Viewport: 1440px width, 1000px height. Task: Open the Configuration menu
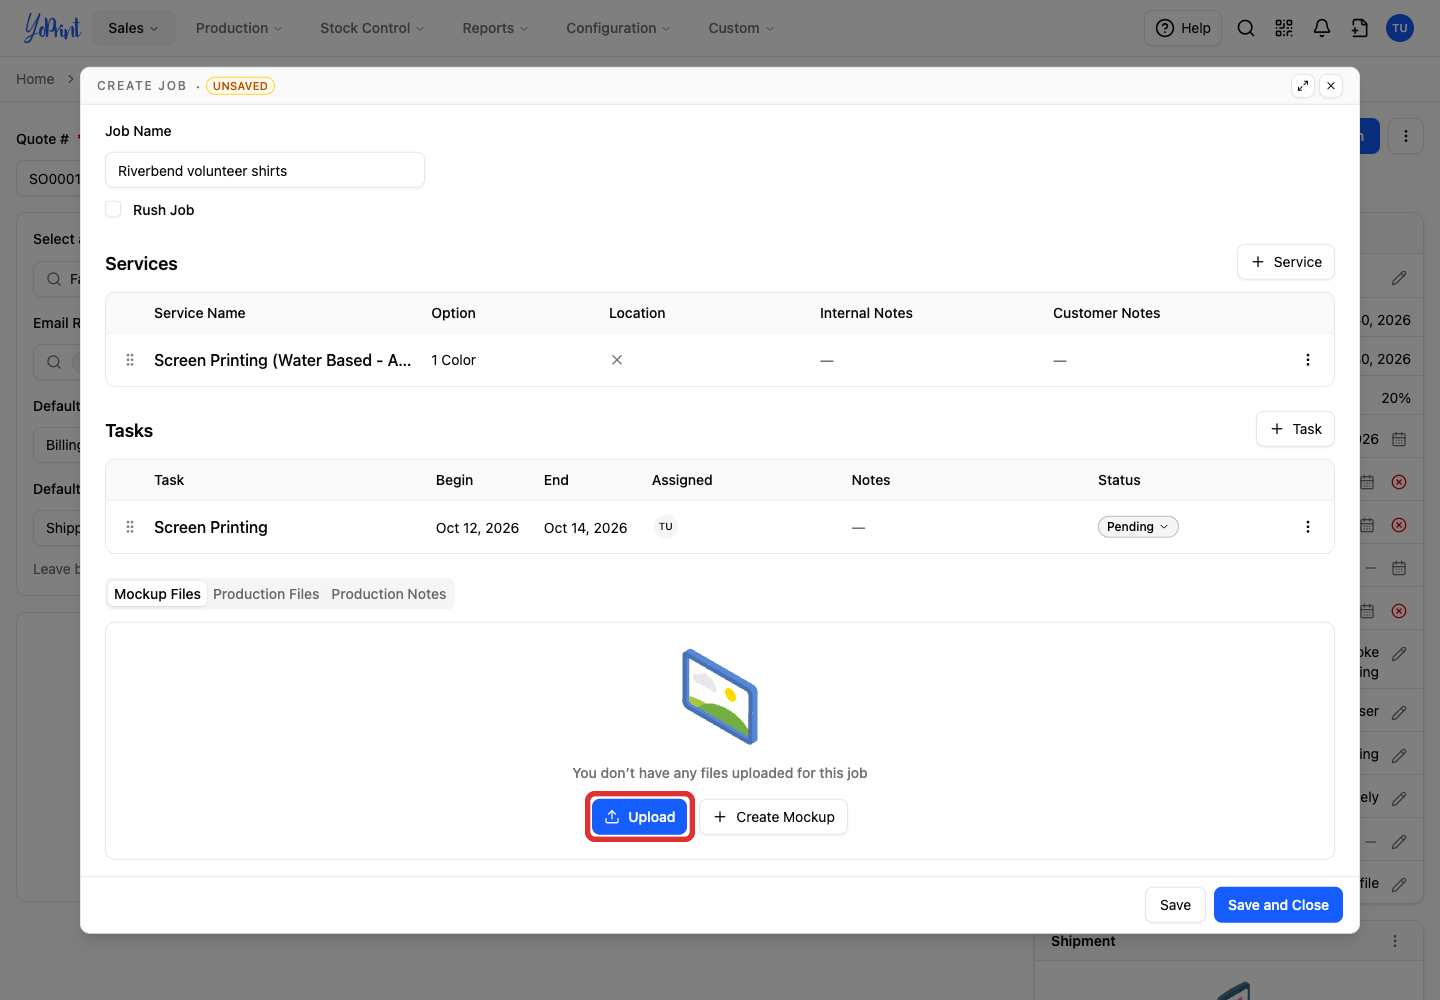618,28
